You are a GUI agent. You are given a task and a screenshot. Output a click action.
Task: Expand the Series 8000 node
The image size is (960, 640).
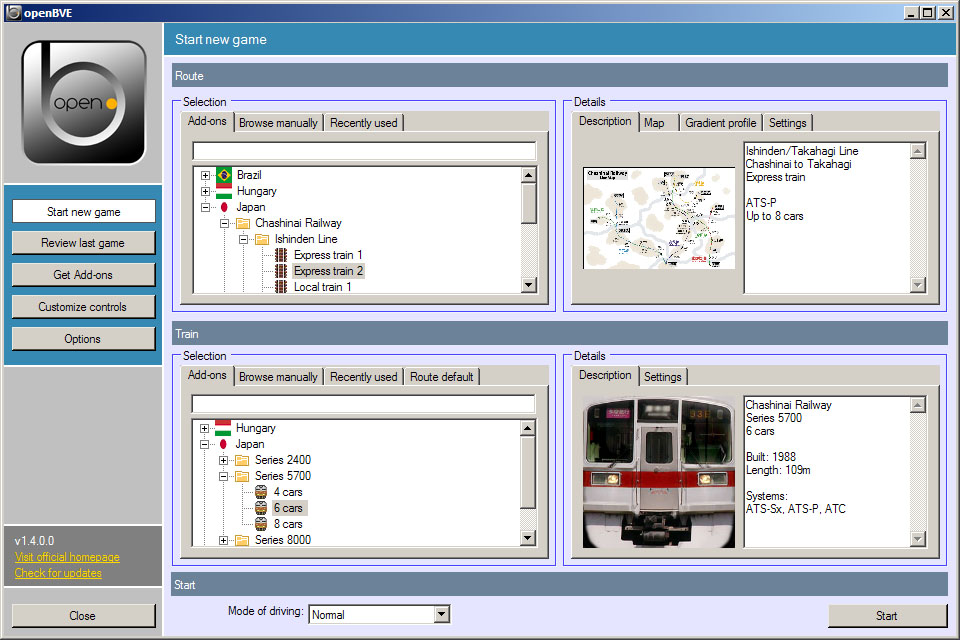pos(223,540)
